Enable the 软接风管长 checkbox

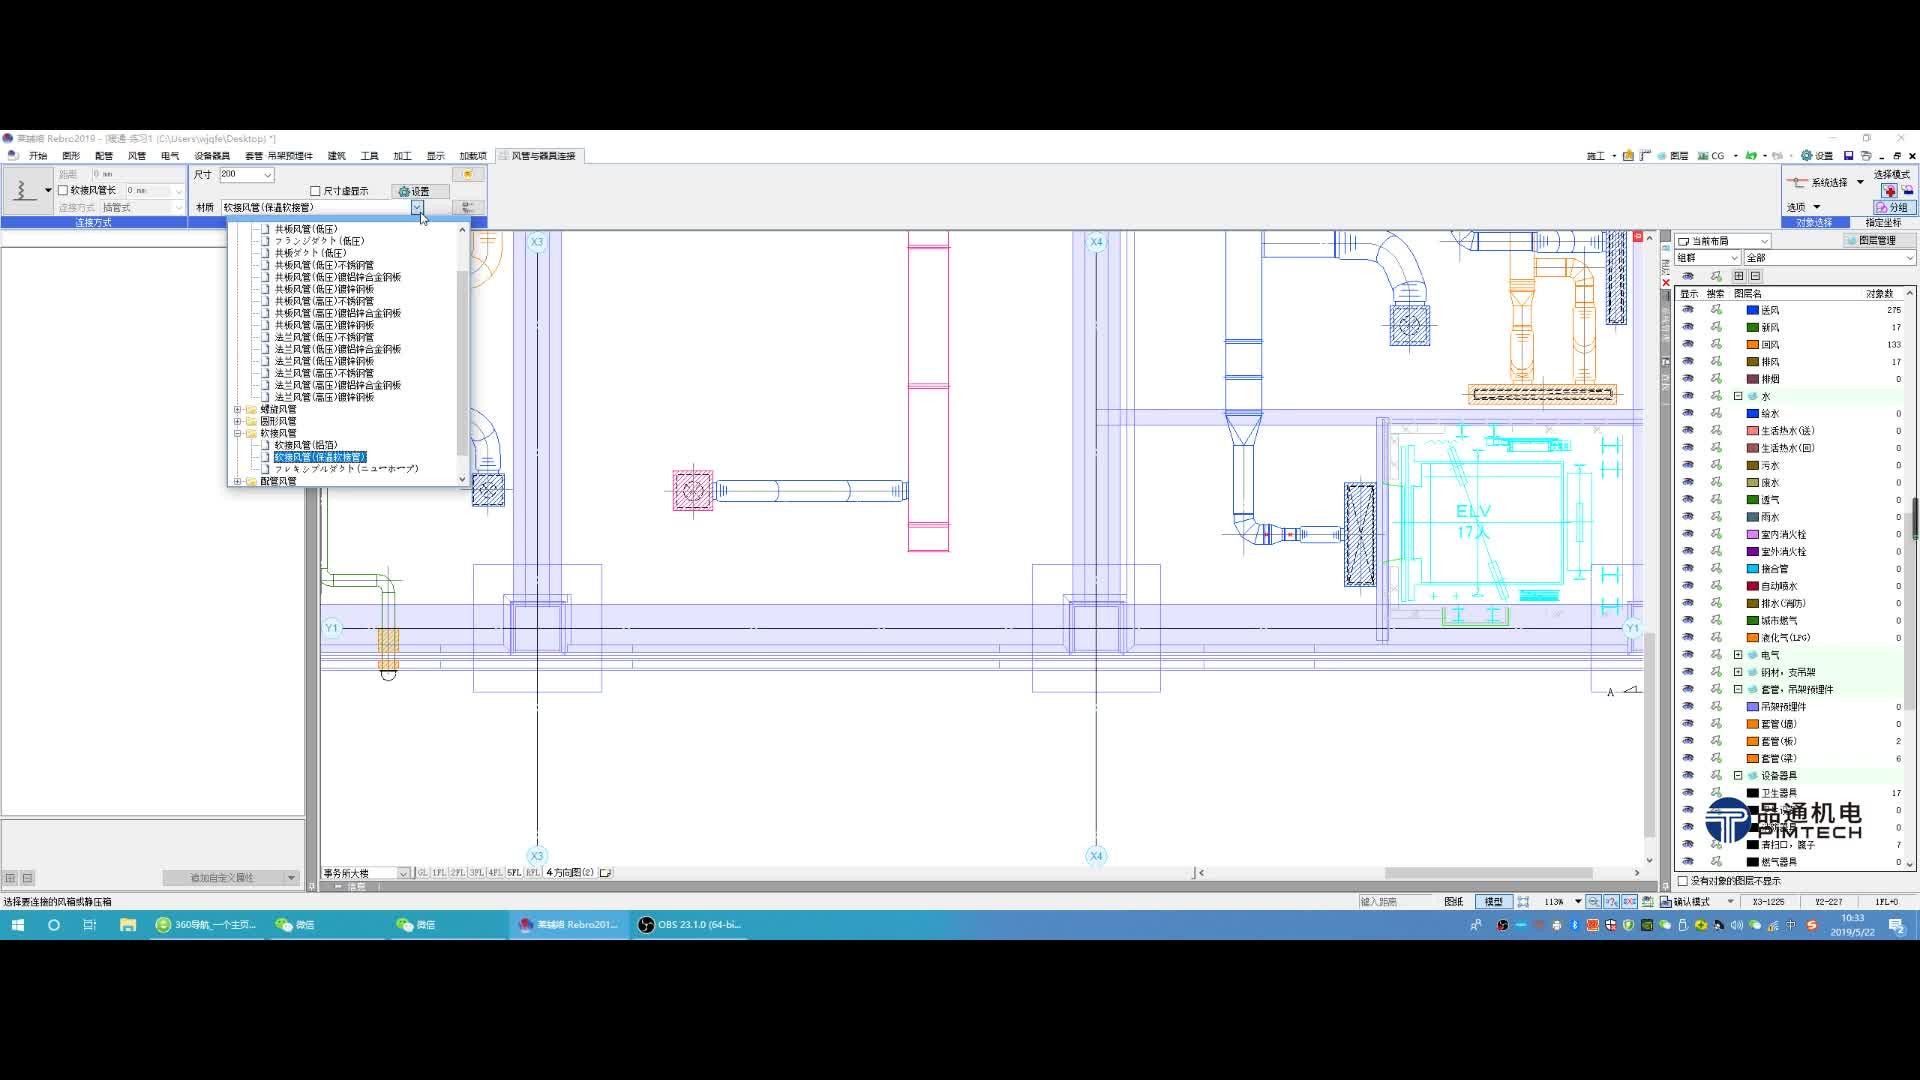64,190
